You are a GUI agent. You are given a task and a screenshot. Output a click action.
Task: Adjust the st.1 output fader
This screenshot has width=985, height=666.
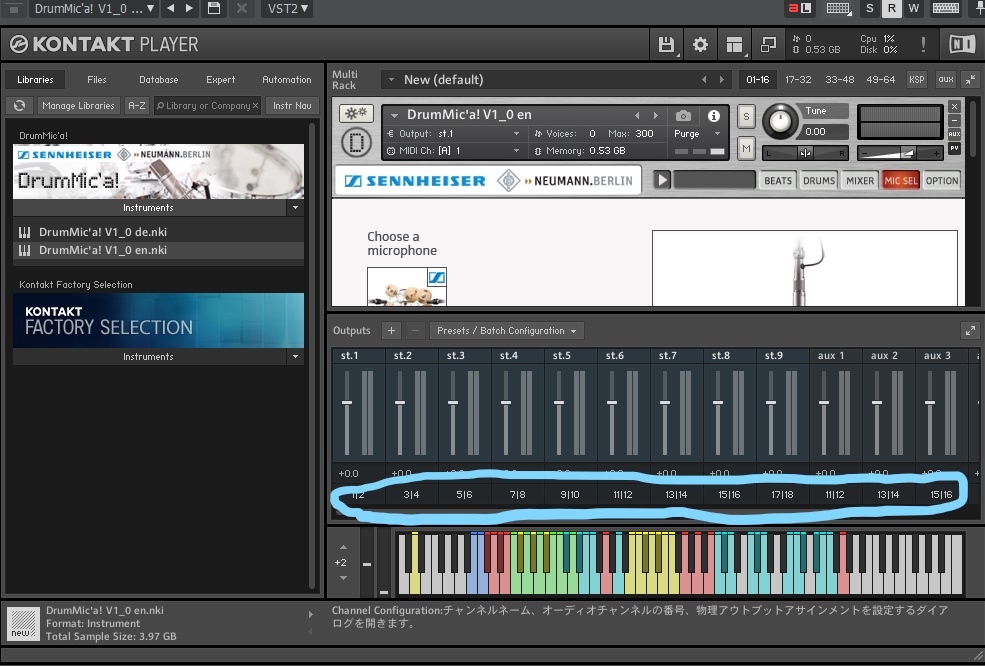[x=348, y=402]
